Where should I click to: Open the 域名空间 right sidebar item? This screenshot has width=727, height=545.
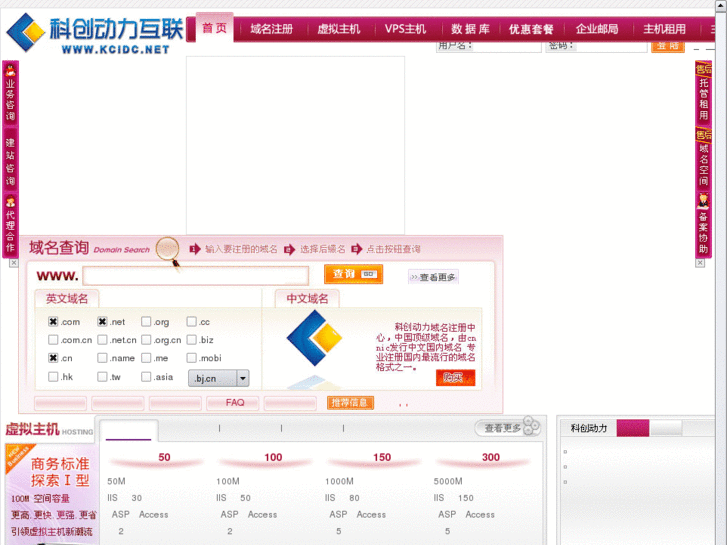(x=703, y=159)
